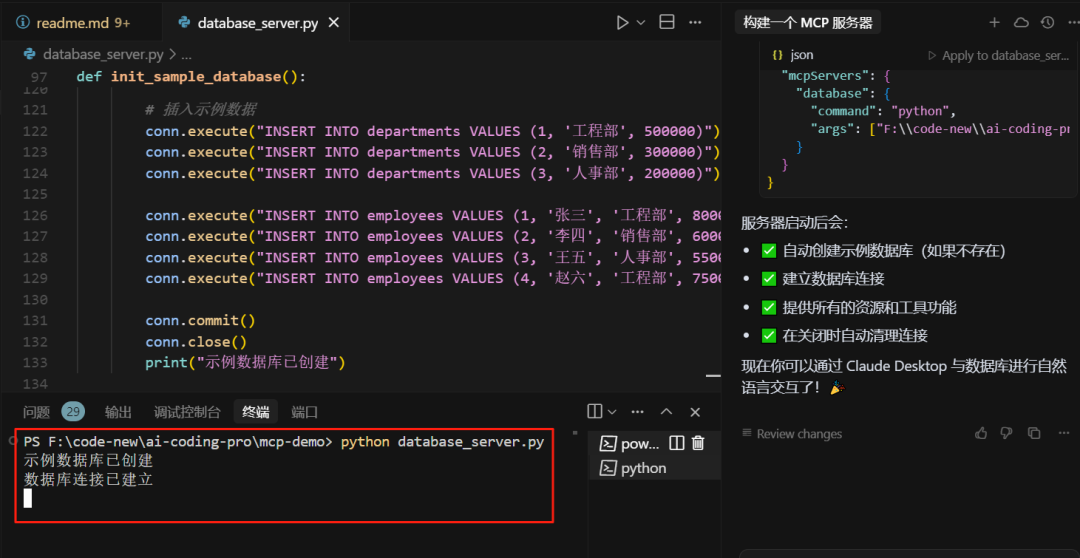The image size is (1080, 558).
Task: Select the 调试控制台 debug console tab
Action: click(x=187, y=412)
